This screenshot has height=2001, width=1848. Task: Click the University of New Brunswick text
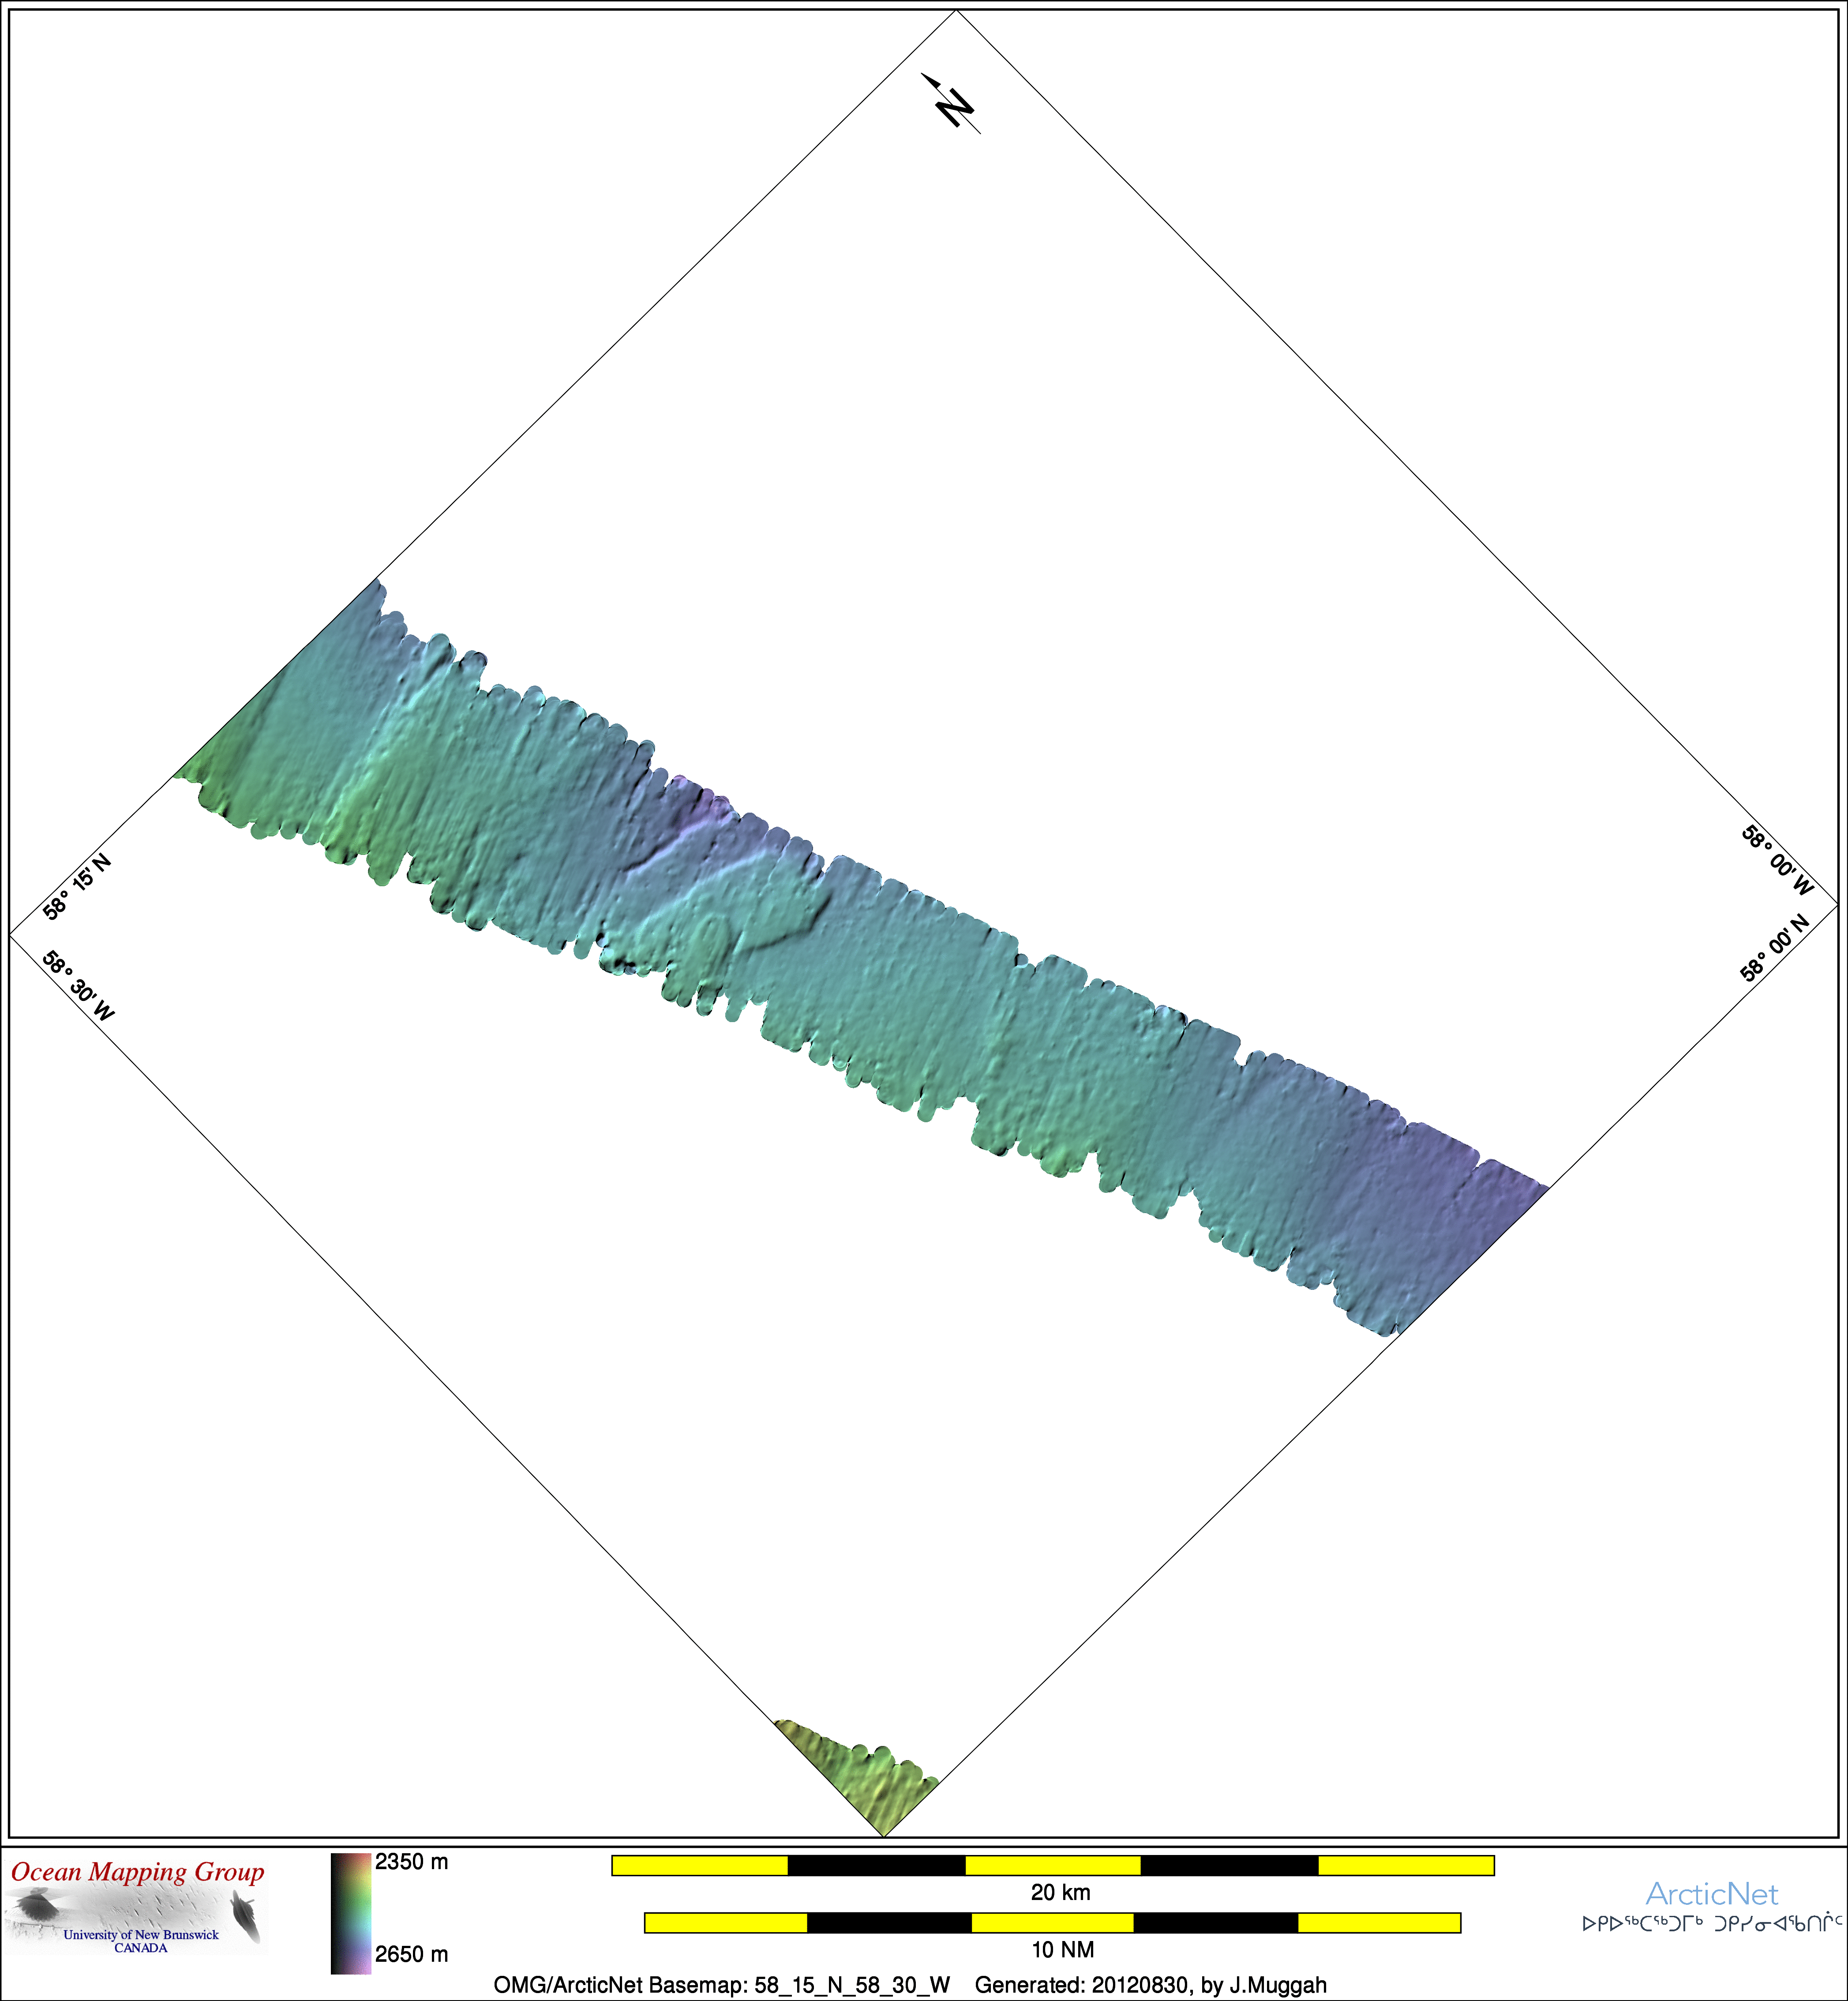(x=141, y=1934)
